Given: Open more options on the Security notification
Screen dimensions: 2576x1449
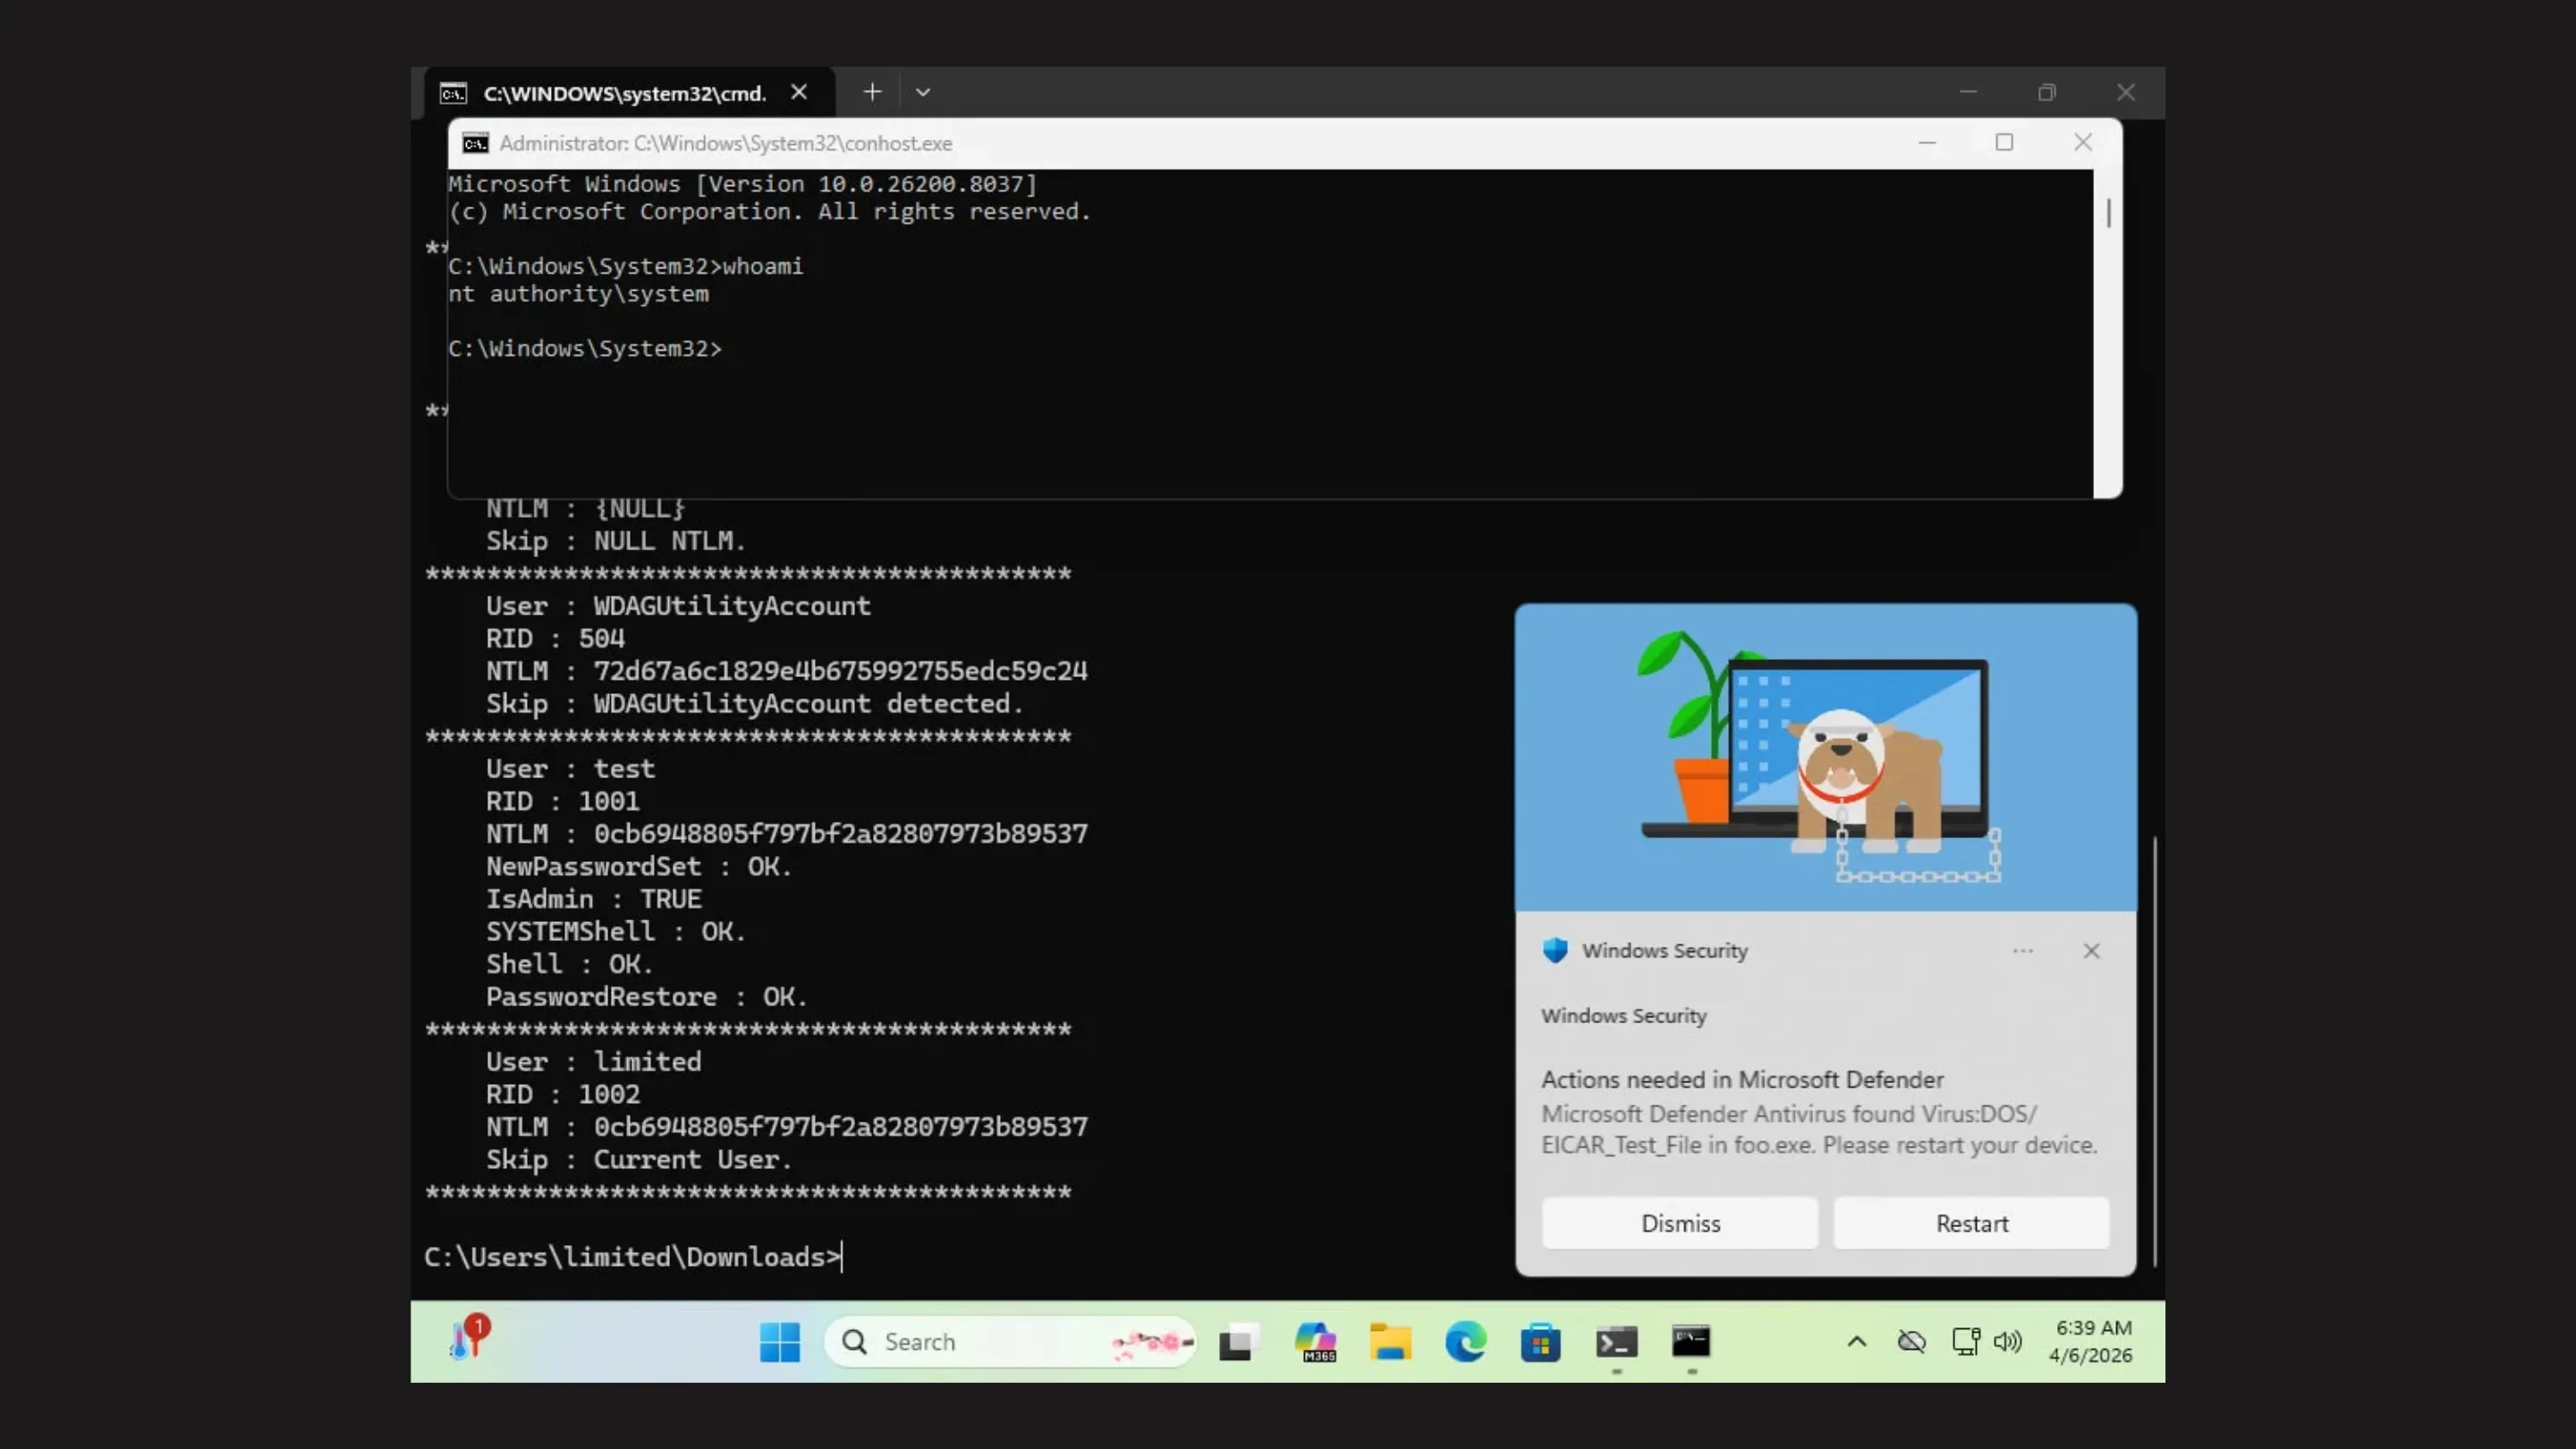Looking at the screenshot, I should point(2022,950).
